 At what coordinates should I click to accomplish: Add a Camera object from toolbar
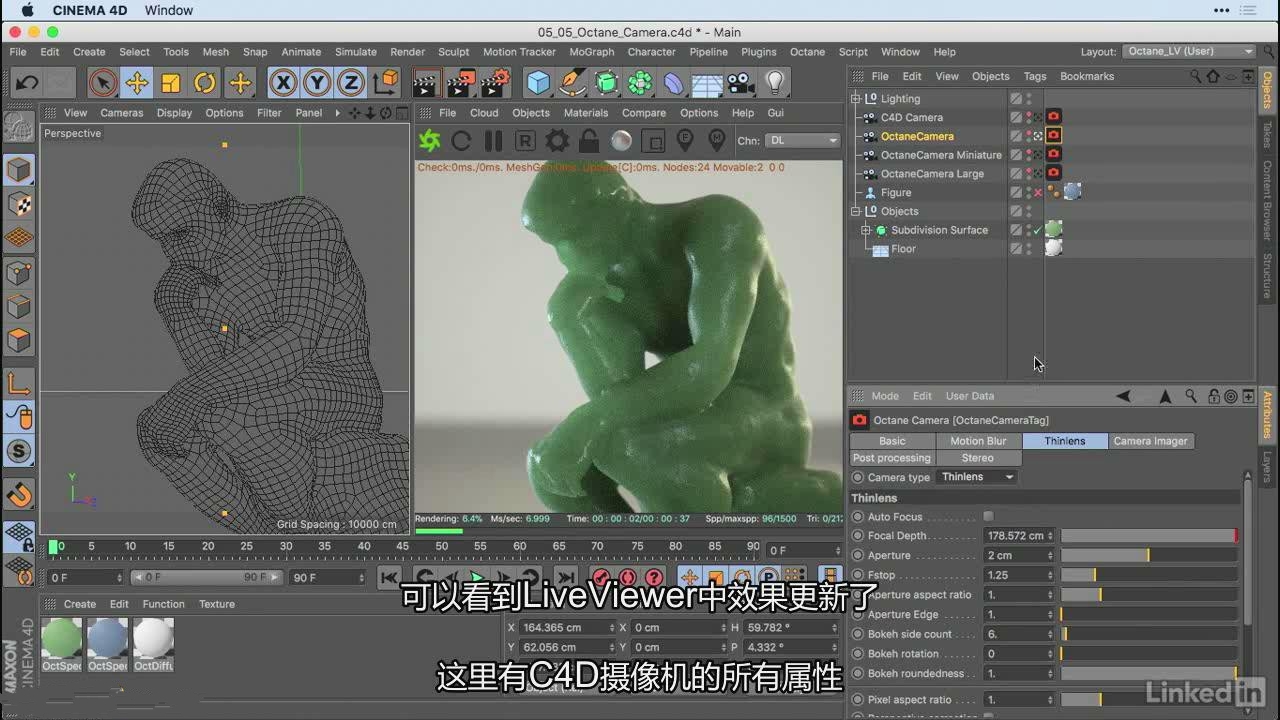tap(740, 83)
